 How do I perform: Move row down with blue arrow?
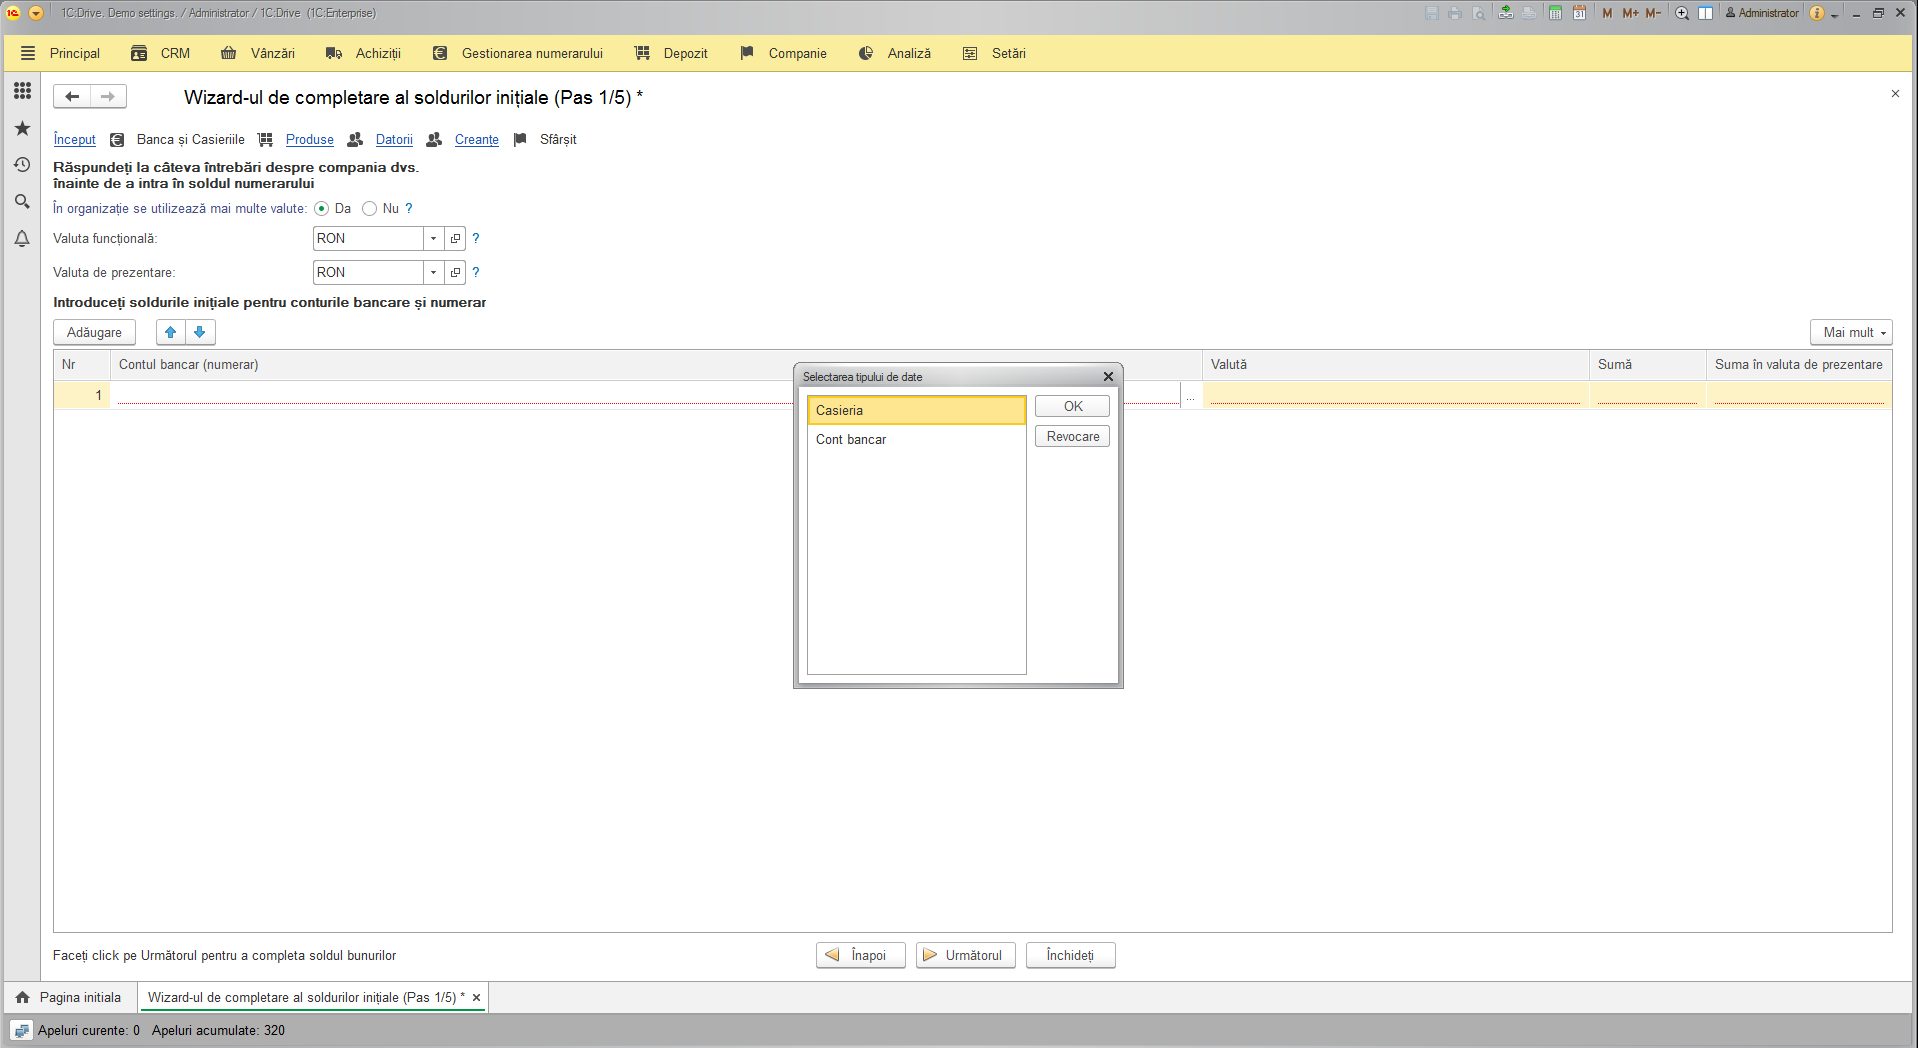tap(200, 332)
